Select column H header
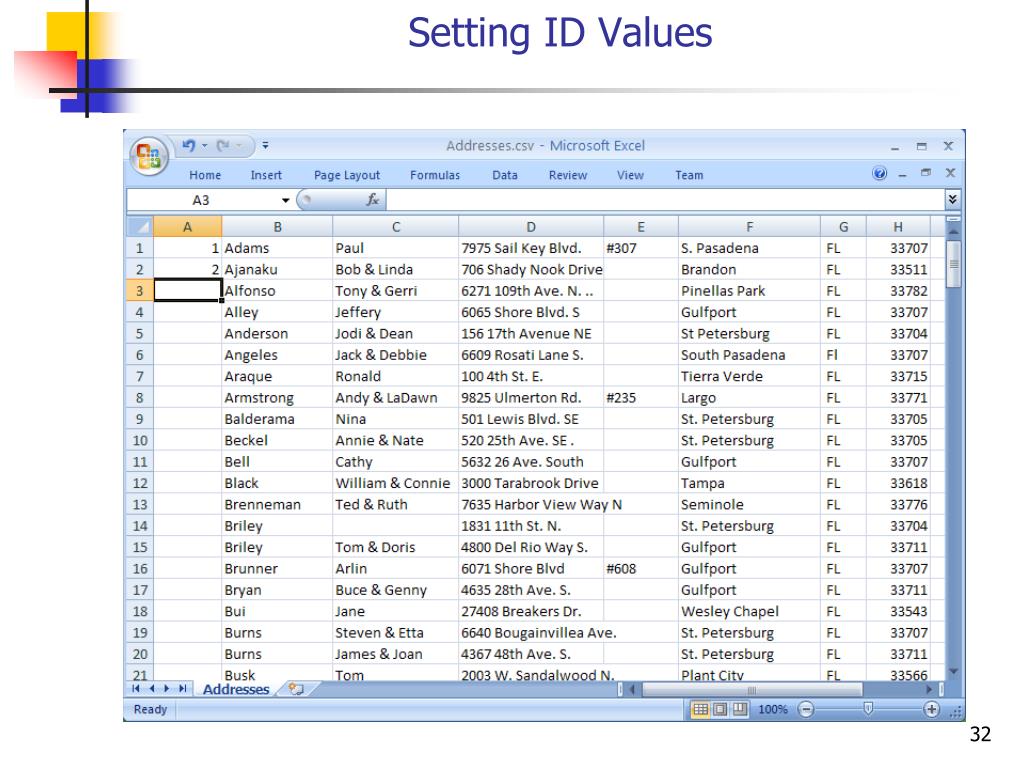Viewport: 1024px width, 768px height. pos(898,227)
